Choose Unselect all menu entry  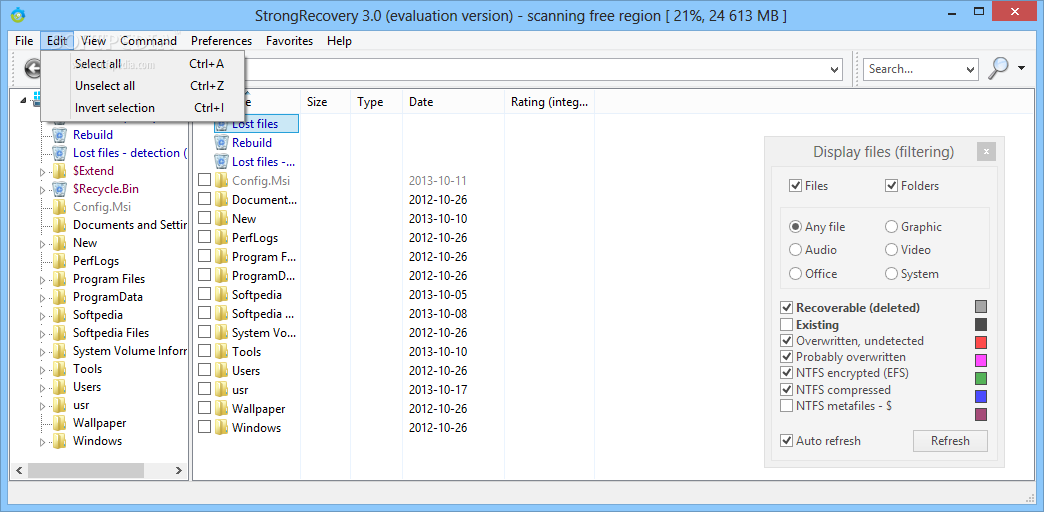142,86
